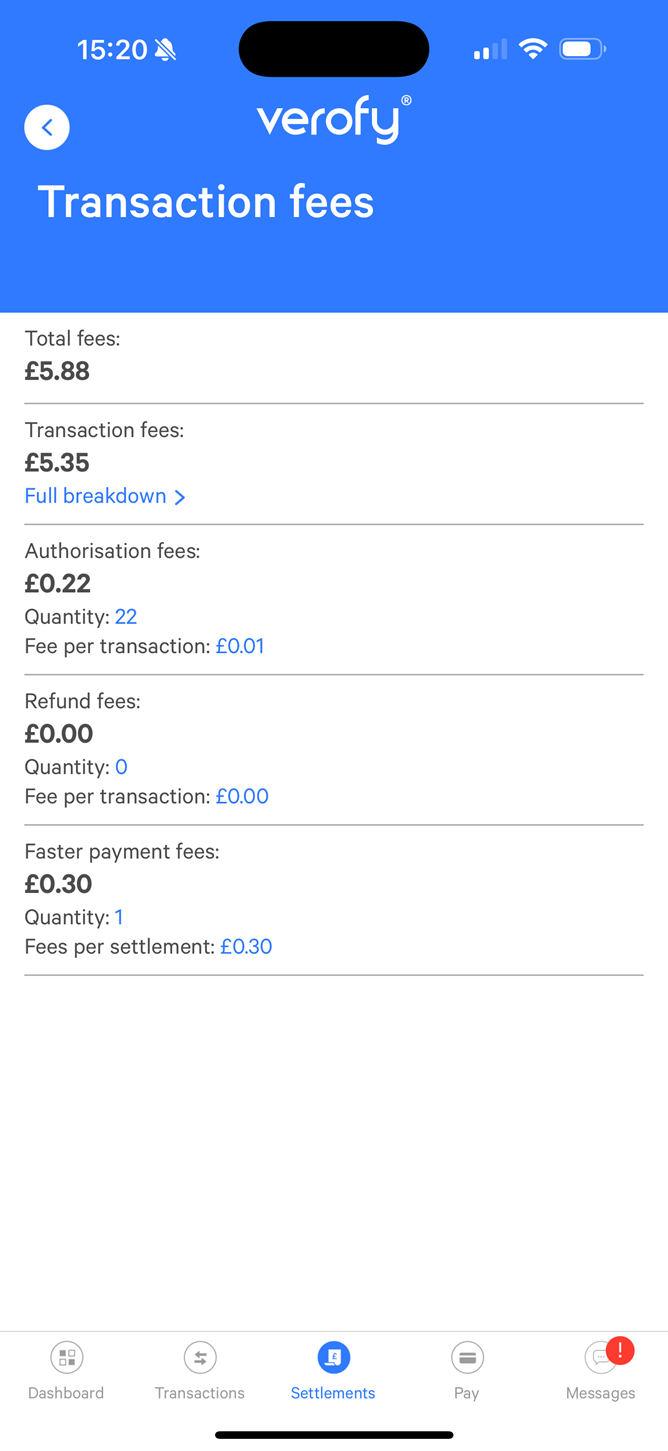Tap the silent mode bell icon
The image size is (668, 1451).
point(166,50)
